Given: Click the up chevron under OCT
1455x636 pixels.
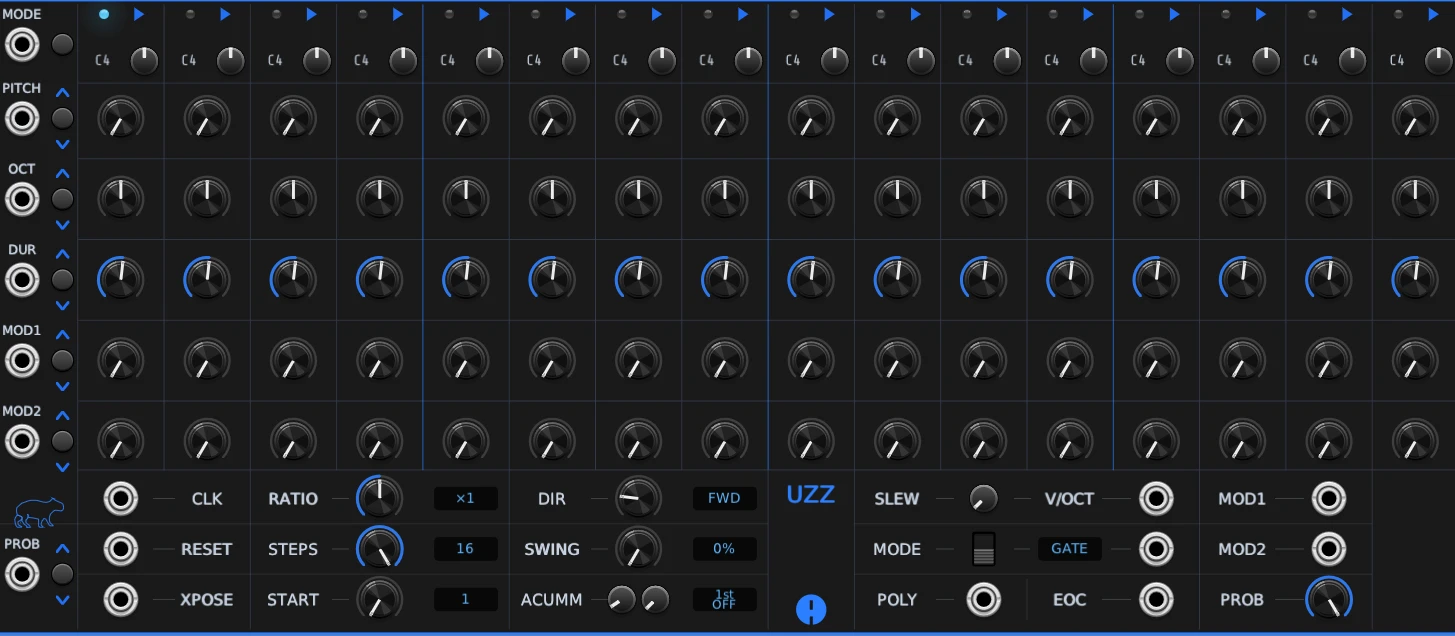Looking at the screenshot, I should tap(63, 174).
